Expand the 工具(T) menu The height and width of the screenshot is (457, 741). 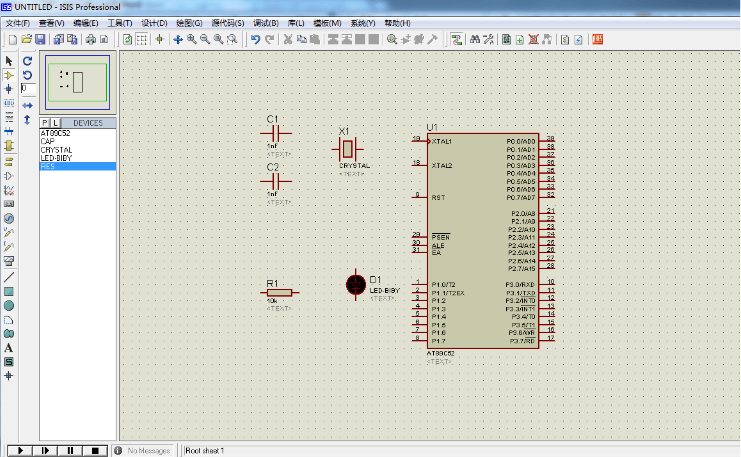(119, 22)
